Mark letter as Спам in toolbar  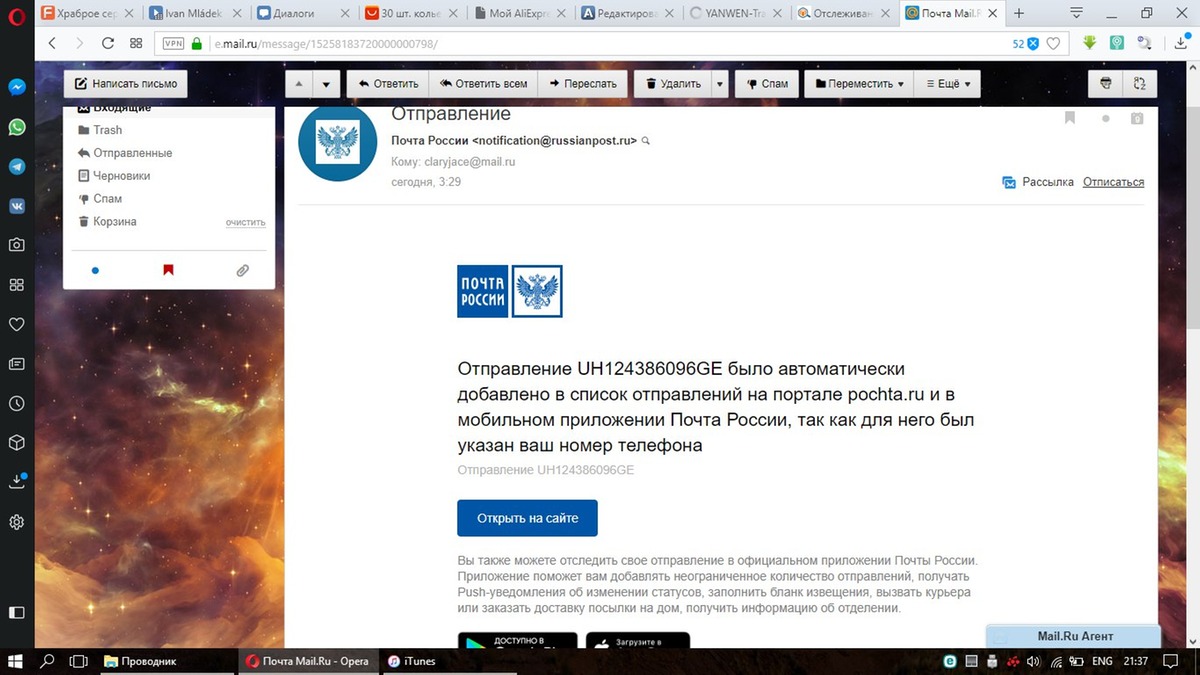tap(767, 84)
